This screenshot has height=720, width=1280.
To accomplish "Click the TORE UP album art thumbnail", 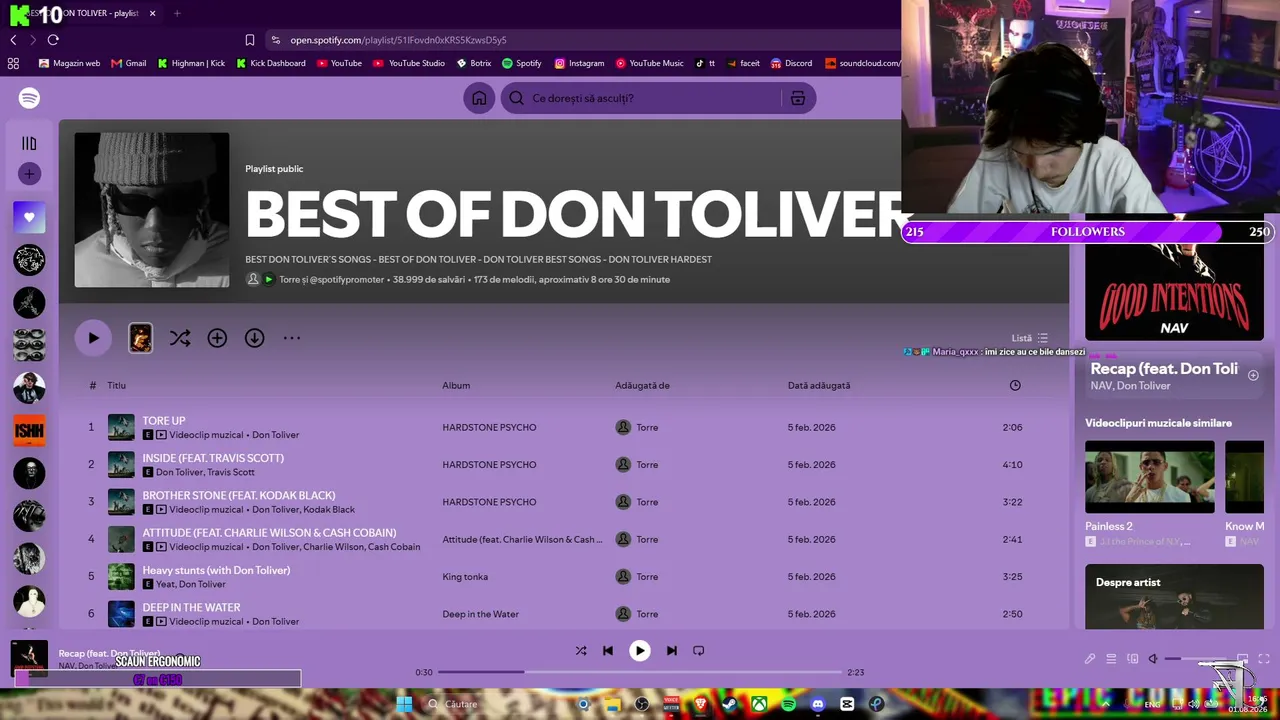I will pos(121,427).
